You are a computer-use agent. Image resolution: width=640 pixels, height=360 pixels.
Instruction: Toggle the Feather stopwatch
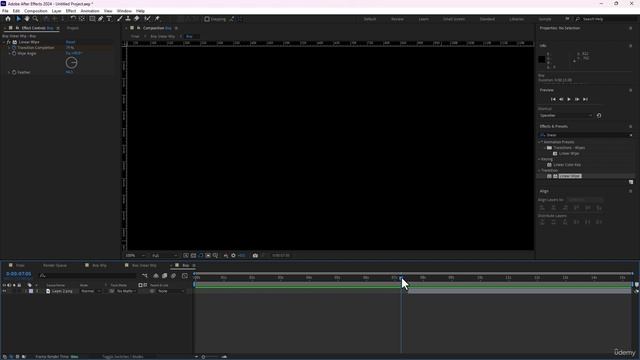(14, 72)
